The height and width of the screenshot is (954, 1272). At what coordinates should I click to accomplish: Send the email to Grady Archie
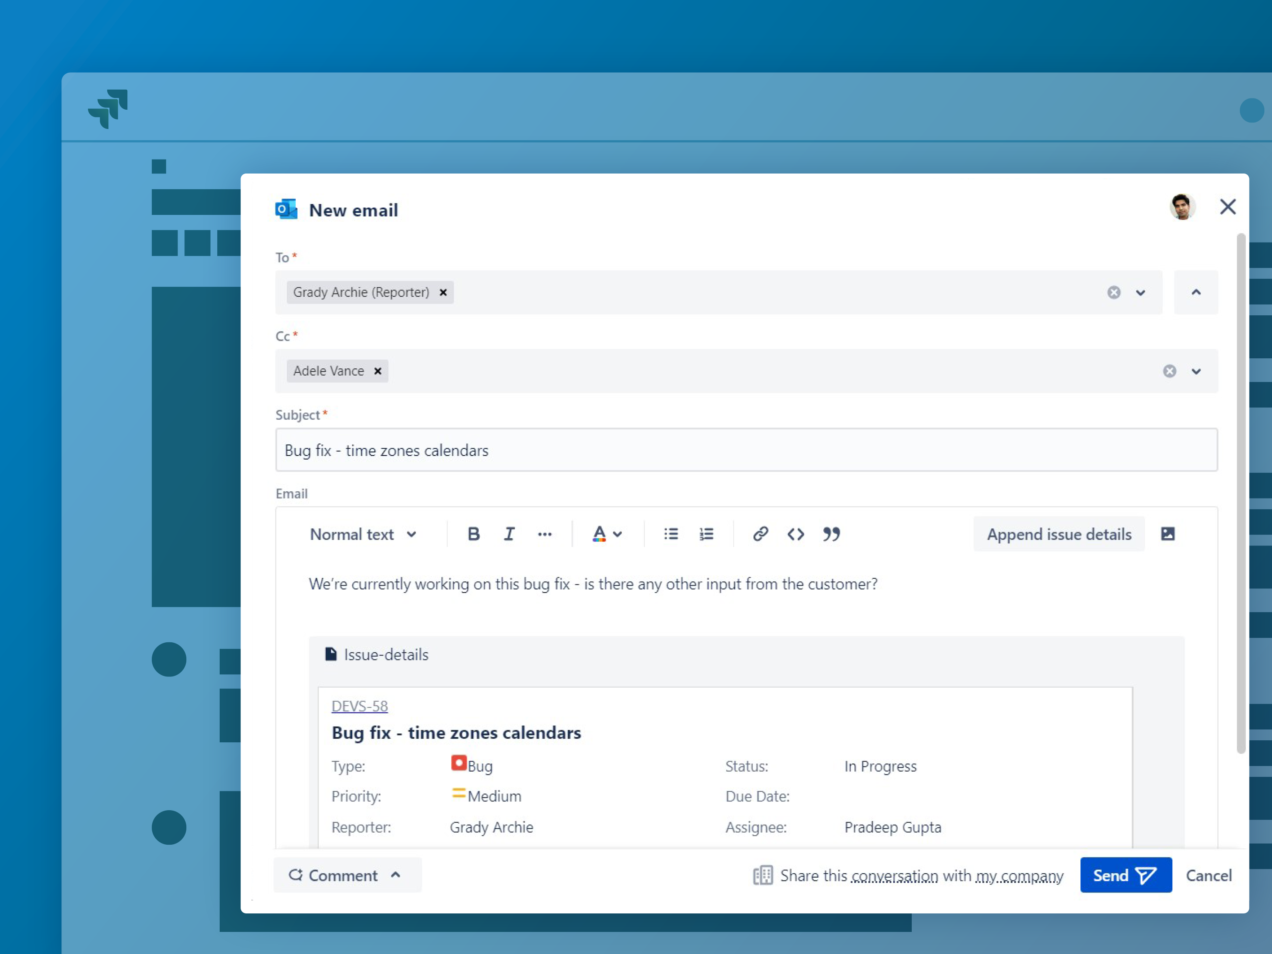point(1126,875)
